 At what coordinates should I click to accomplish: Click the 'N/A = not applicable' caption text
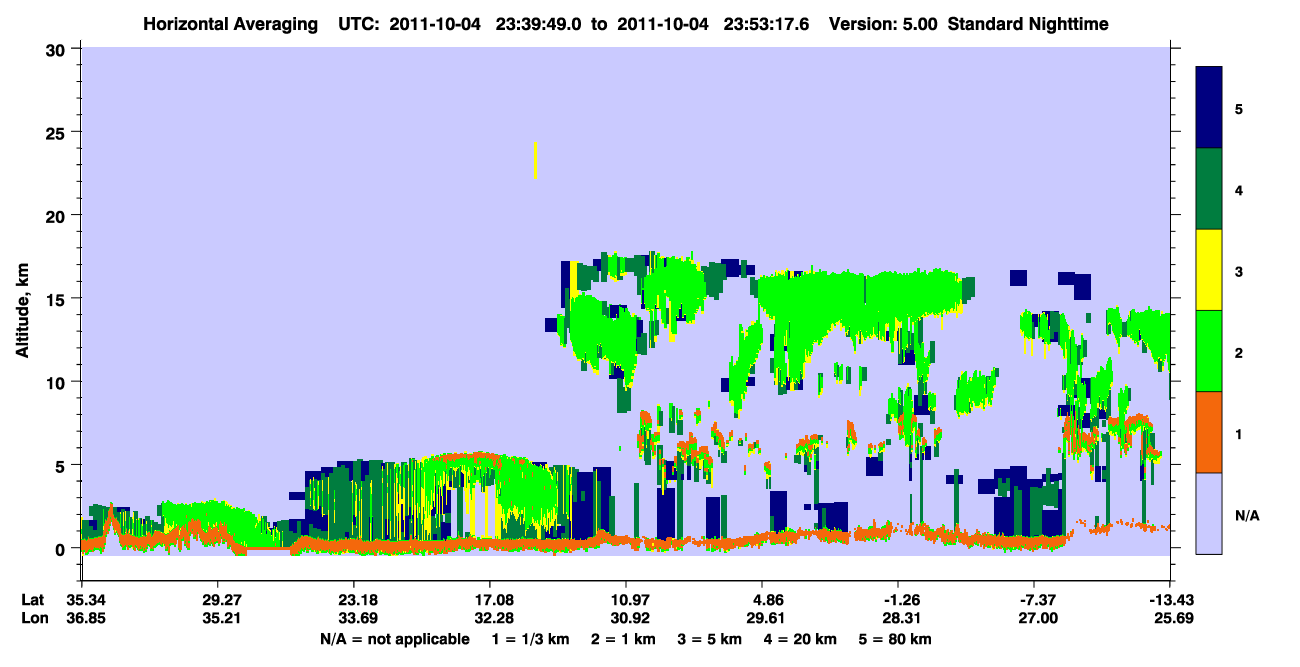pyautogui.click(x=394, y=639)
